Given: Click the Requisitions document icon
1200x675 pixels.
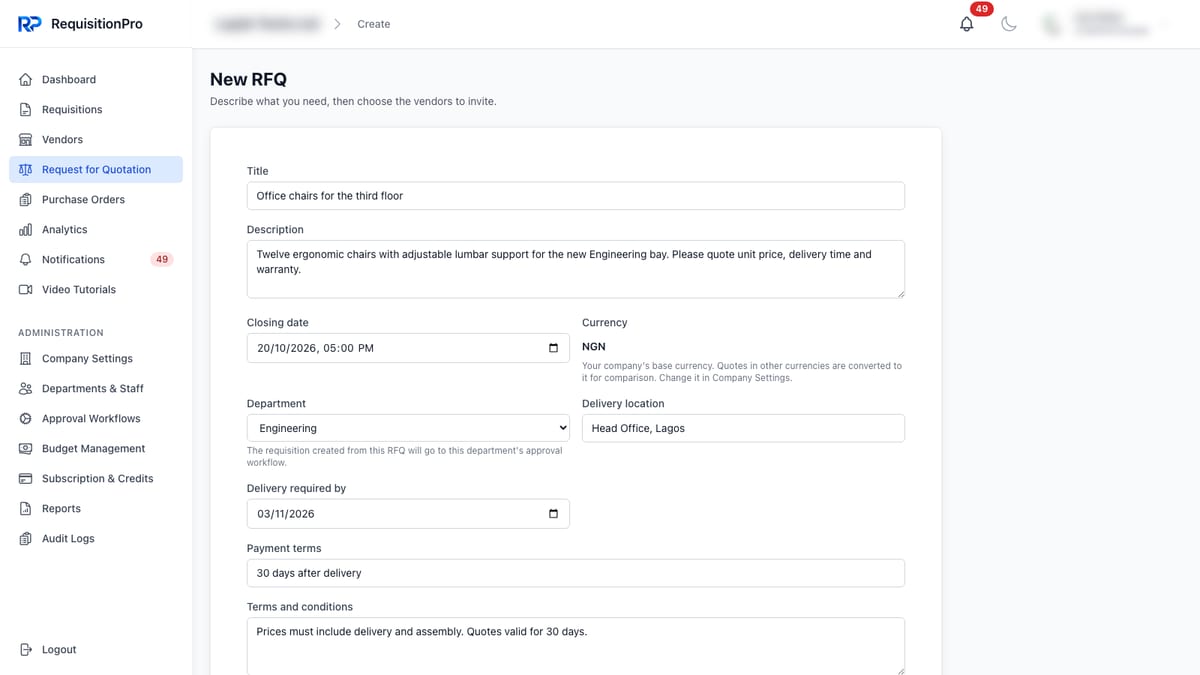Looking at the screenshot, I should tap(26, 109).
